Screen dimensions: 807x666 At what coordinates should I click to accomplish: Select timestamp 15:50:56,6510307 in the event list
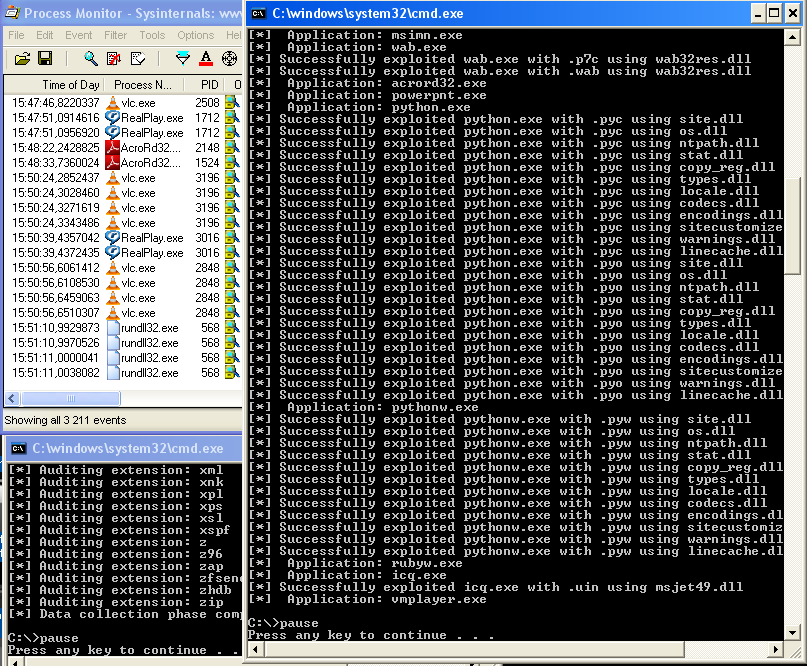56,313
